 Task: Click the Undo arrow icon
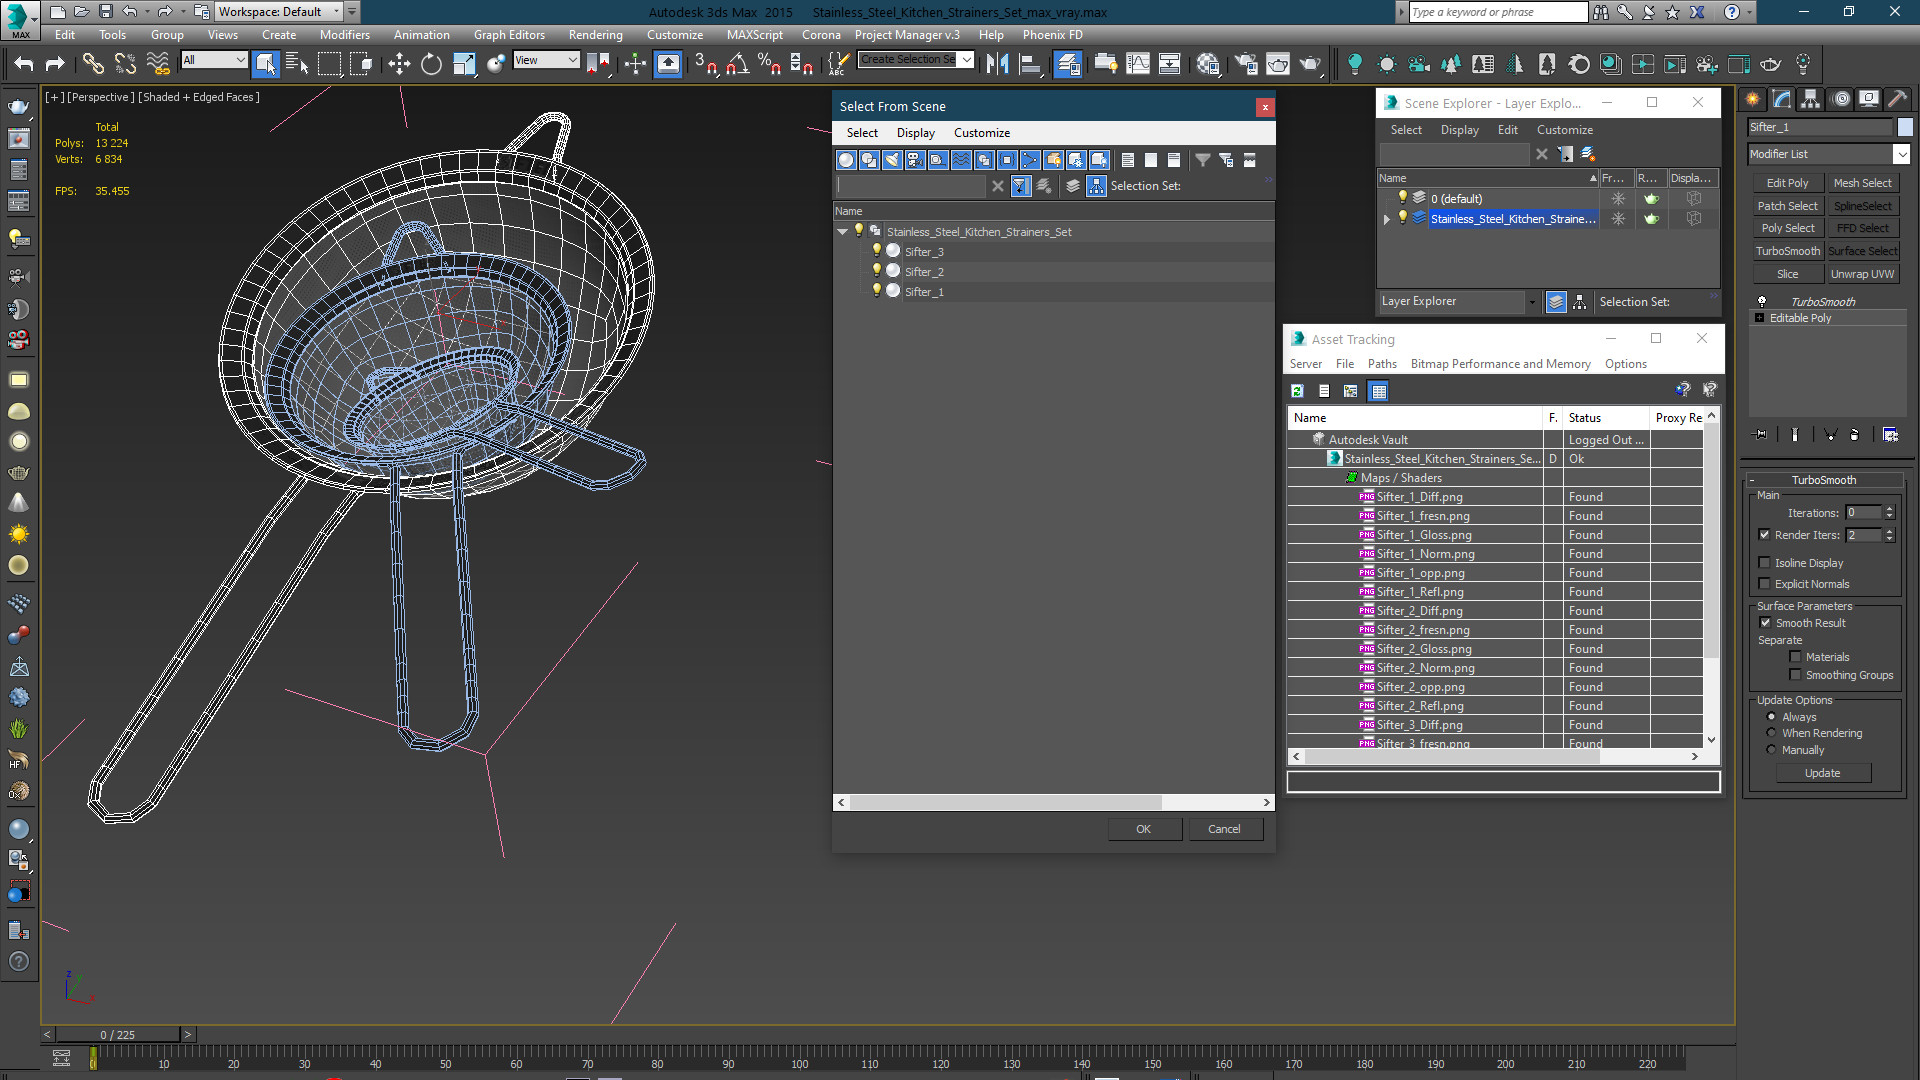point(24,64)
